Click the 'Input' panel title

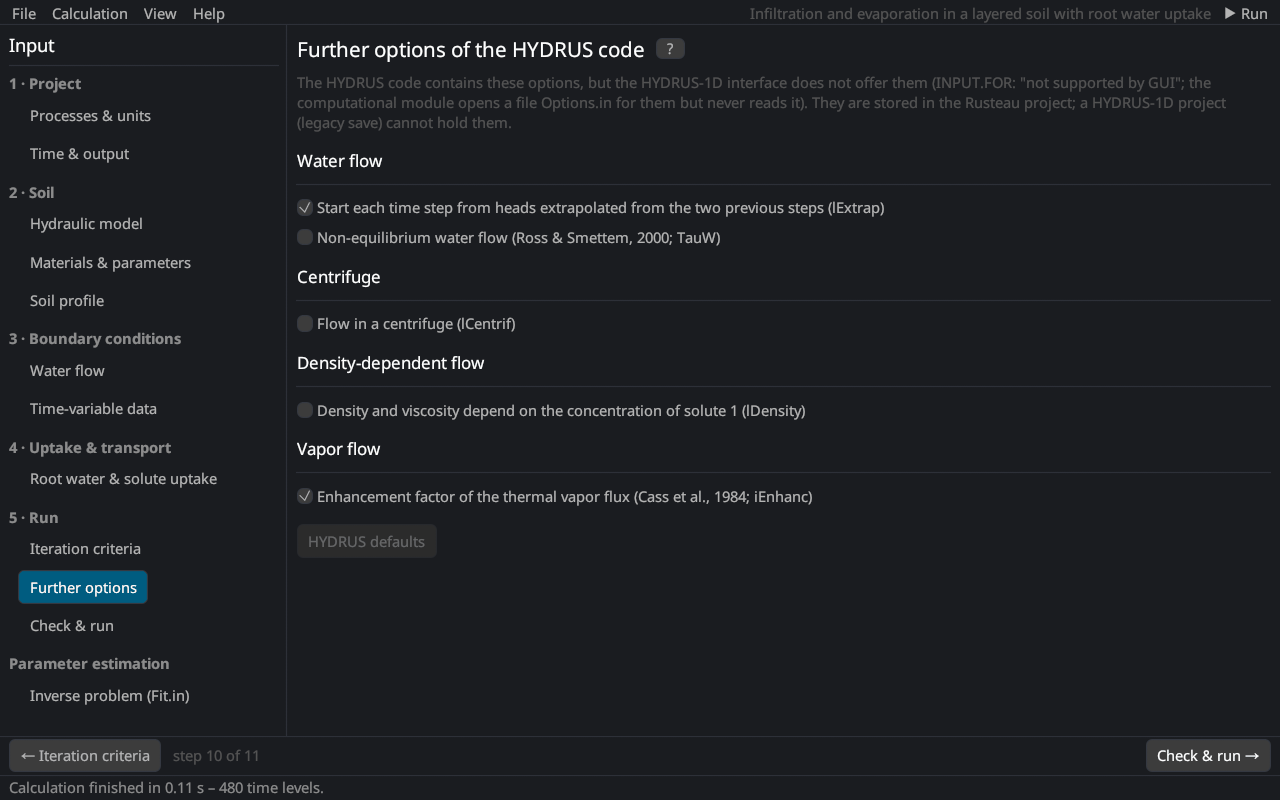pos(32,46)
